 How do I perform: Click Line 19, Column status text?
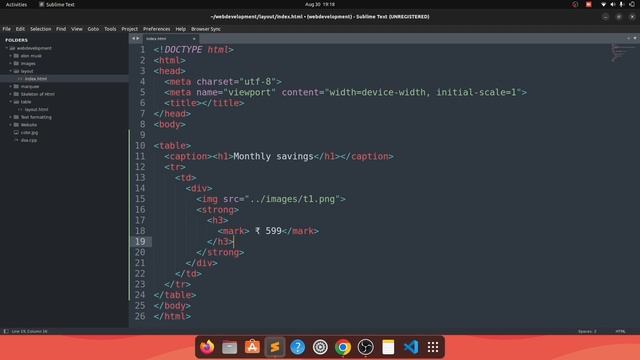29,331
